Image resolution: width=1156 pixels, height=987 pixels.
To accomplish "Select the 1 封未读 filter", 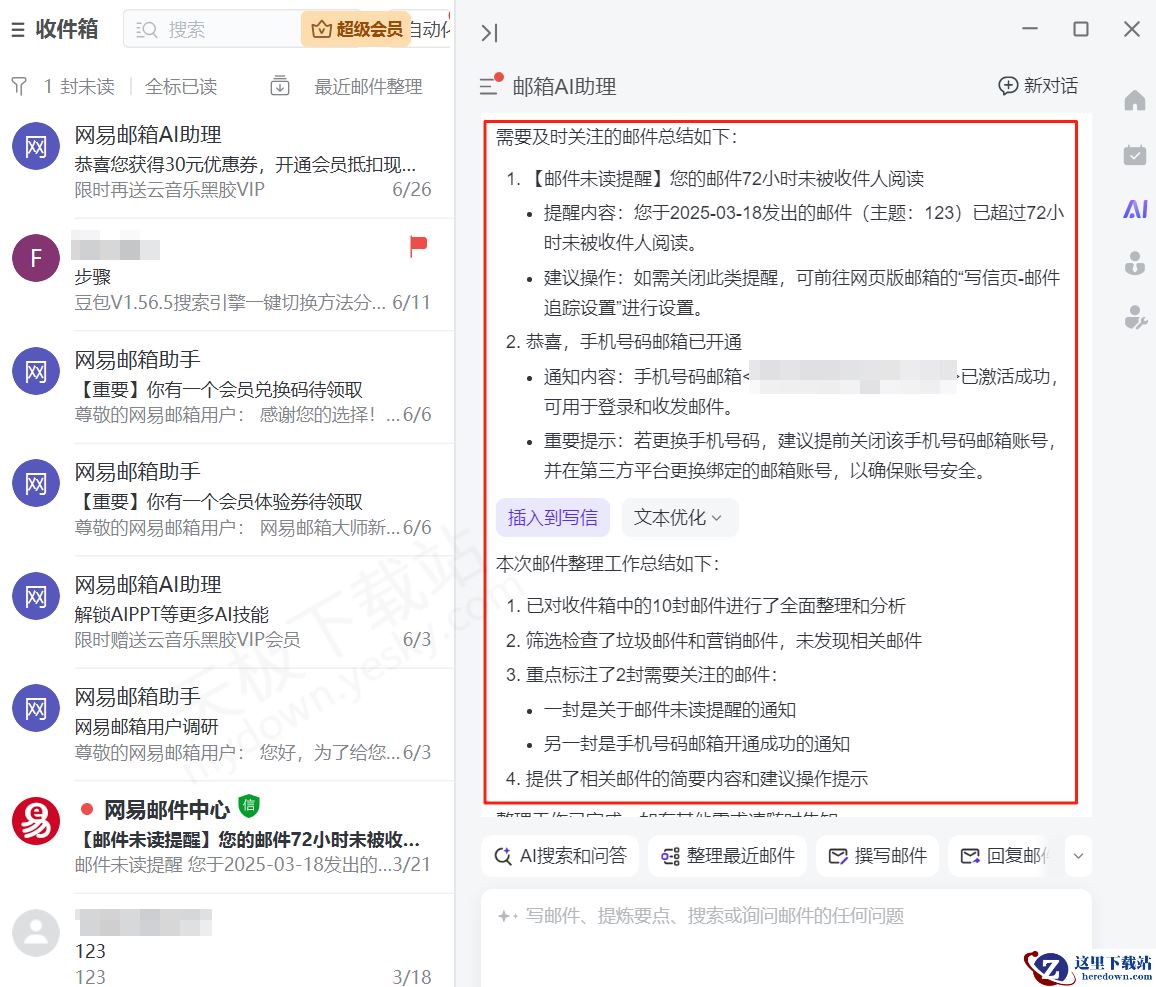I will [x=79, y=86].
